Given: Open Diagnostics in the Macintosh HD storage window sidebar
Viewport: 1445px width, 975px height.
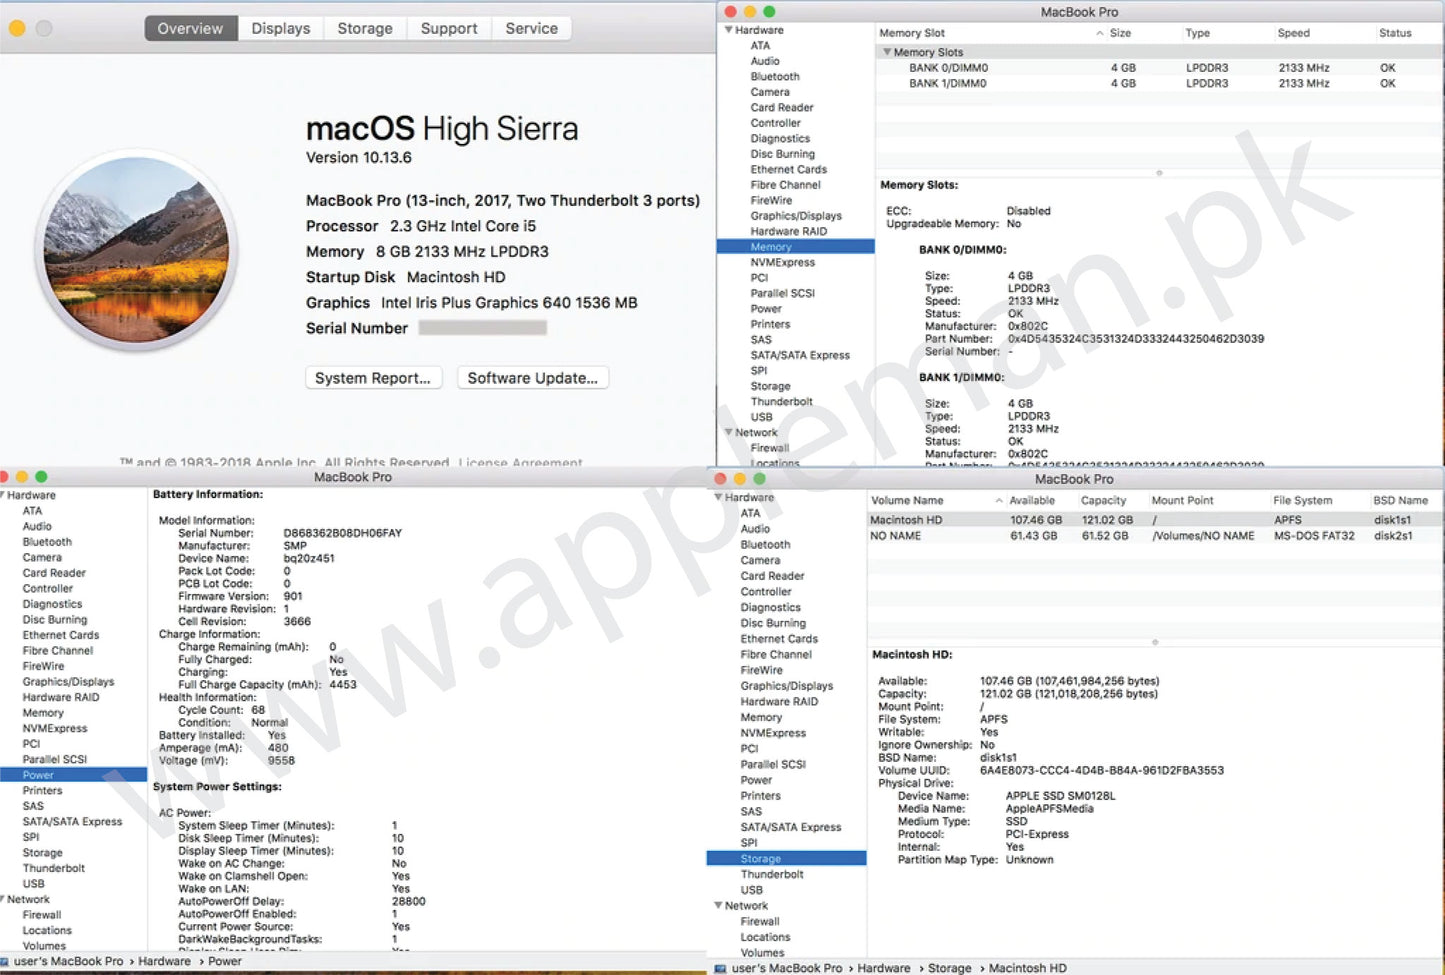Looking at the screenshot, I should click(770, 608).
